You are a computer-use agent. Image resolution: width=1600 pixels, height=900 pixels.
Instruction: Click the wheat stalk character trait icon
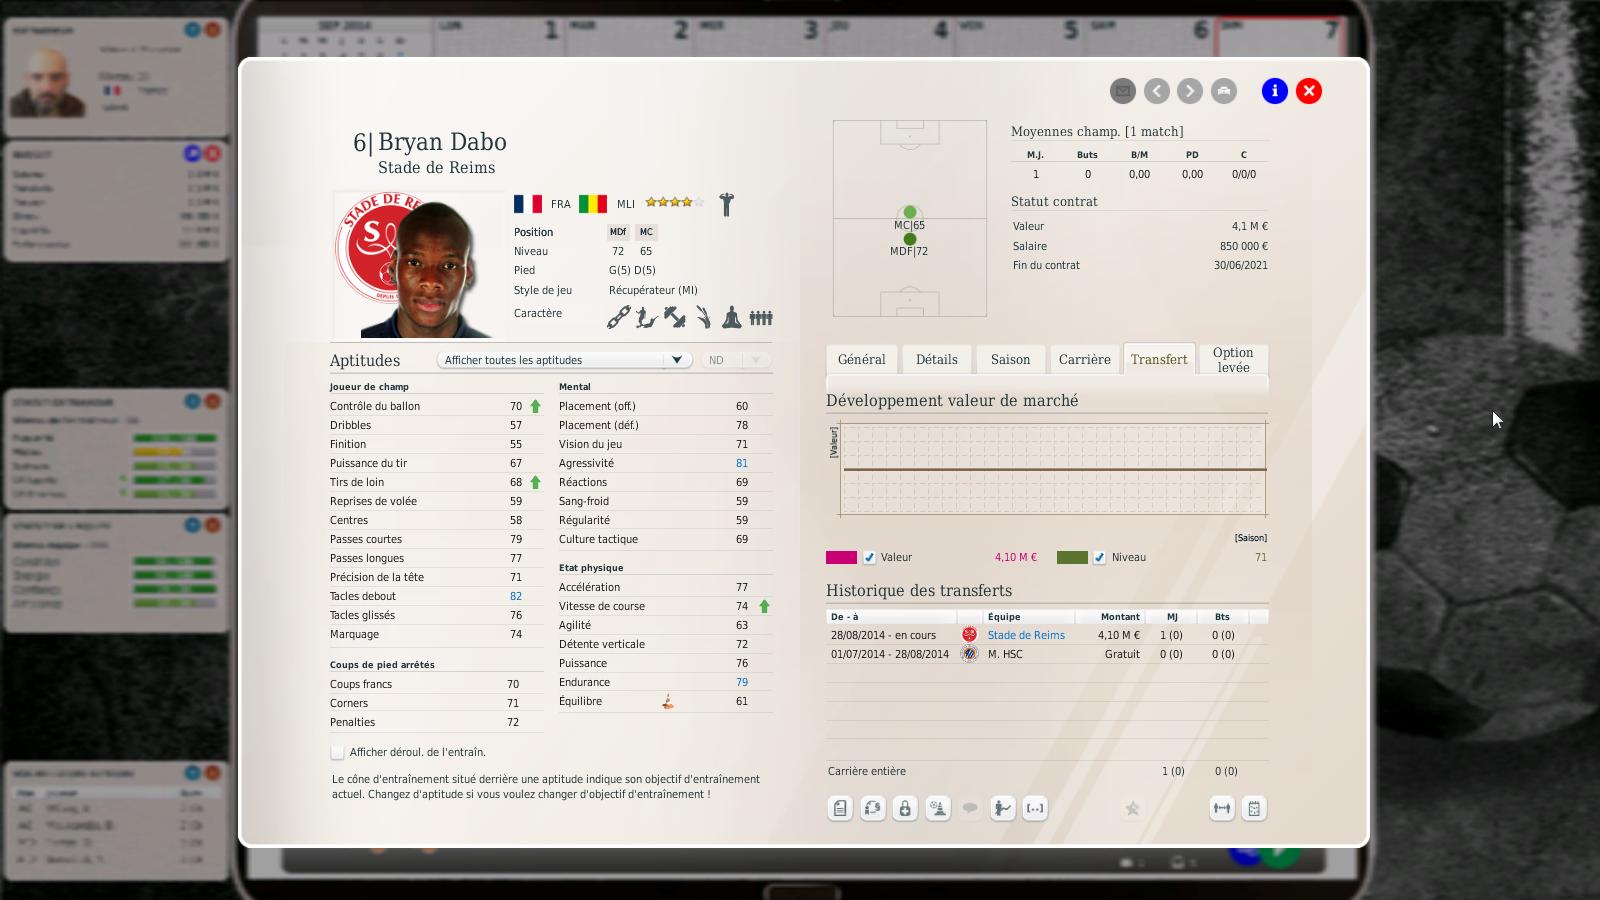click(x=703, y=317)
